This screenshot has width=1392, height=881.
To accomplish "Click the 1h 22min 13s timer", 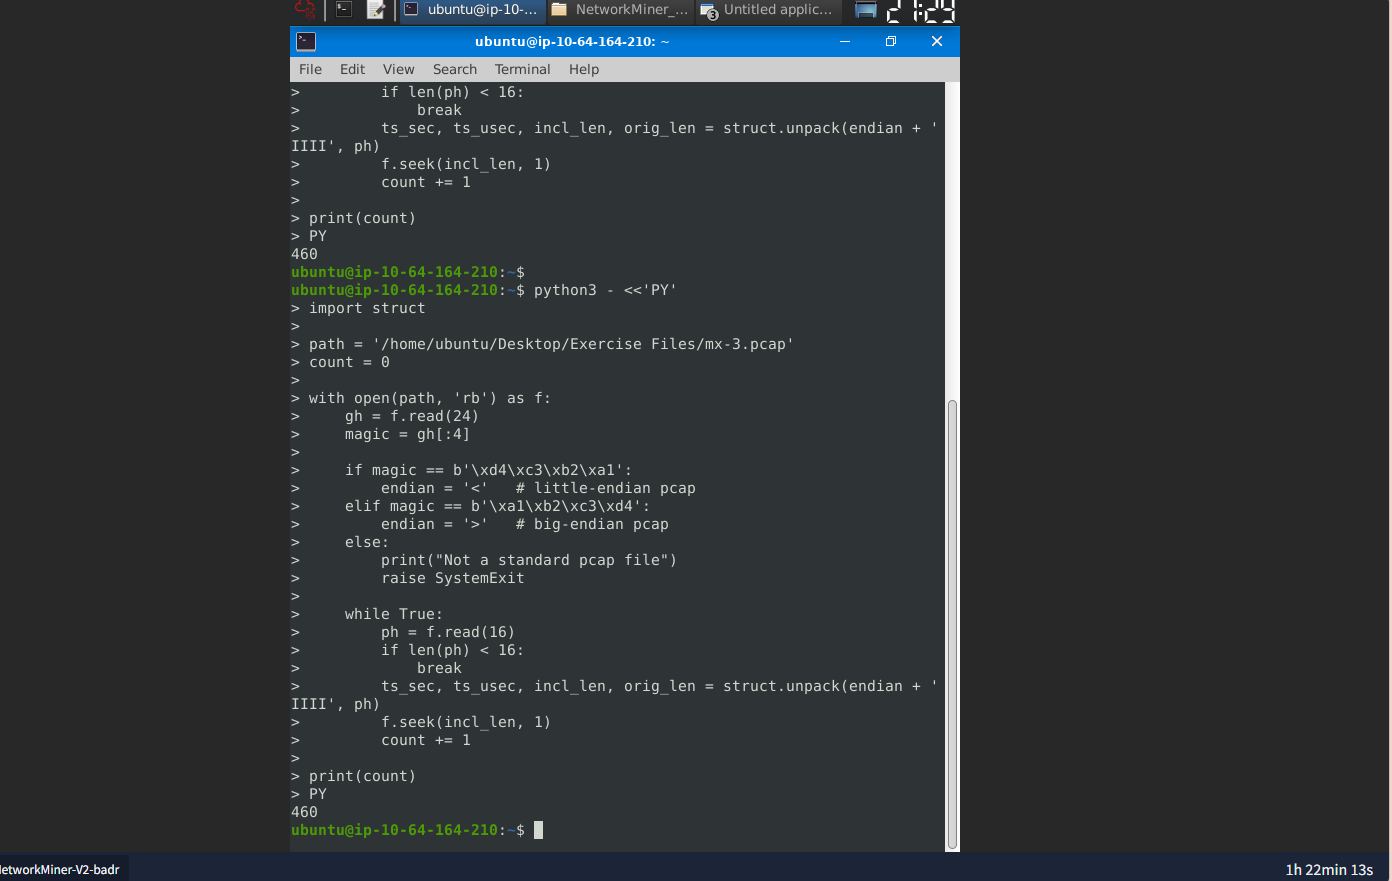I will [x=1329, y=869].
